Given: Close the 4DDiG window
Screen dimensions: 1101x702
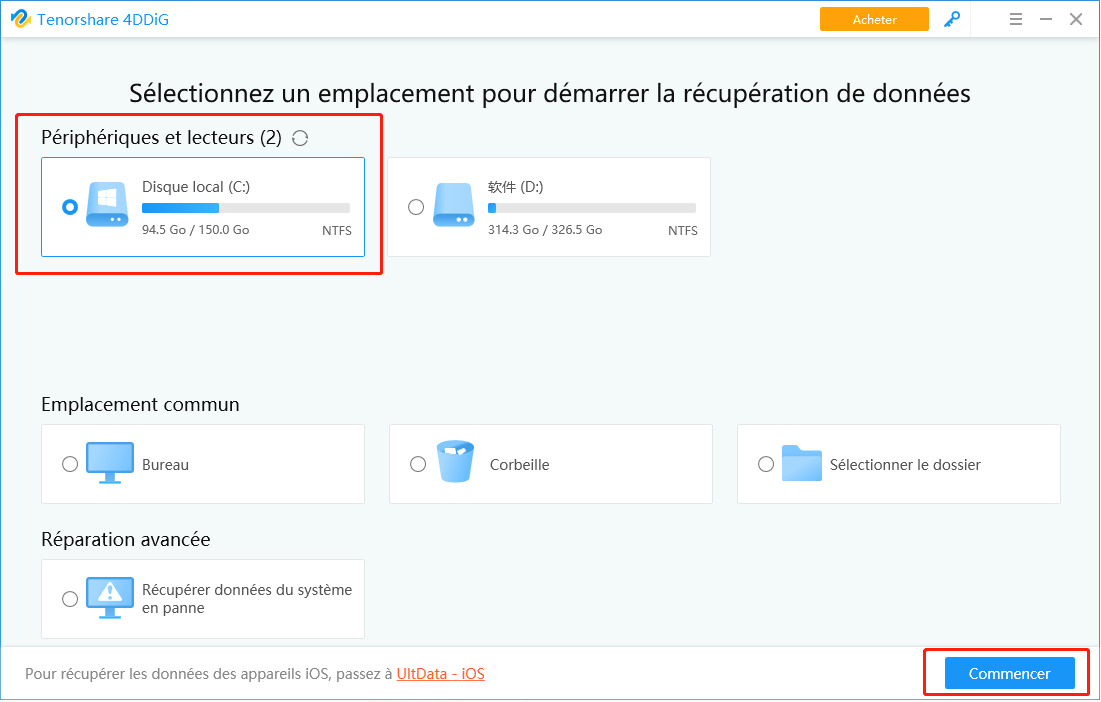Looking at the screenshot, I should tap(1076, 20).
